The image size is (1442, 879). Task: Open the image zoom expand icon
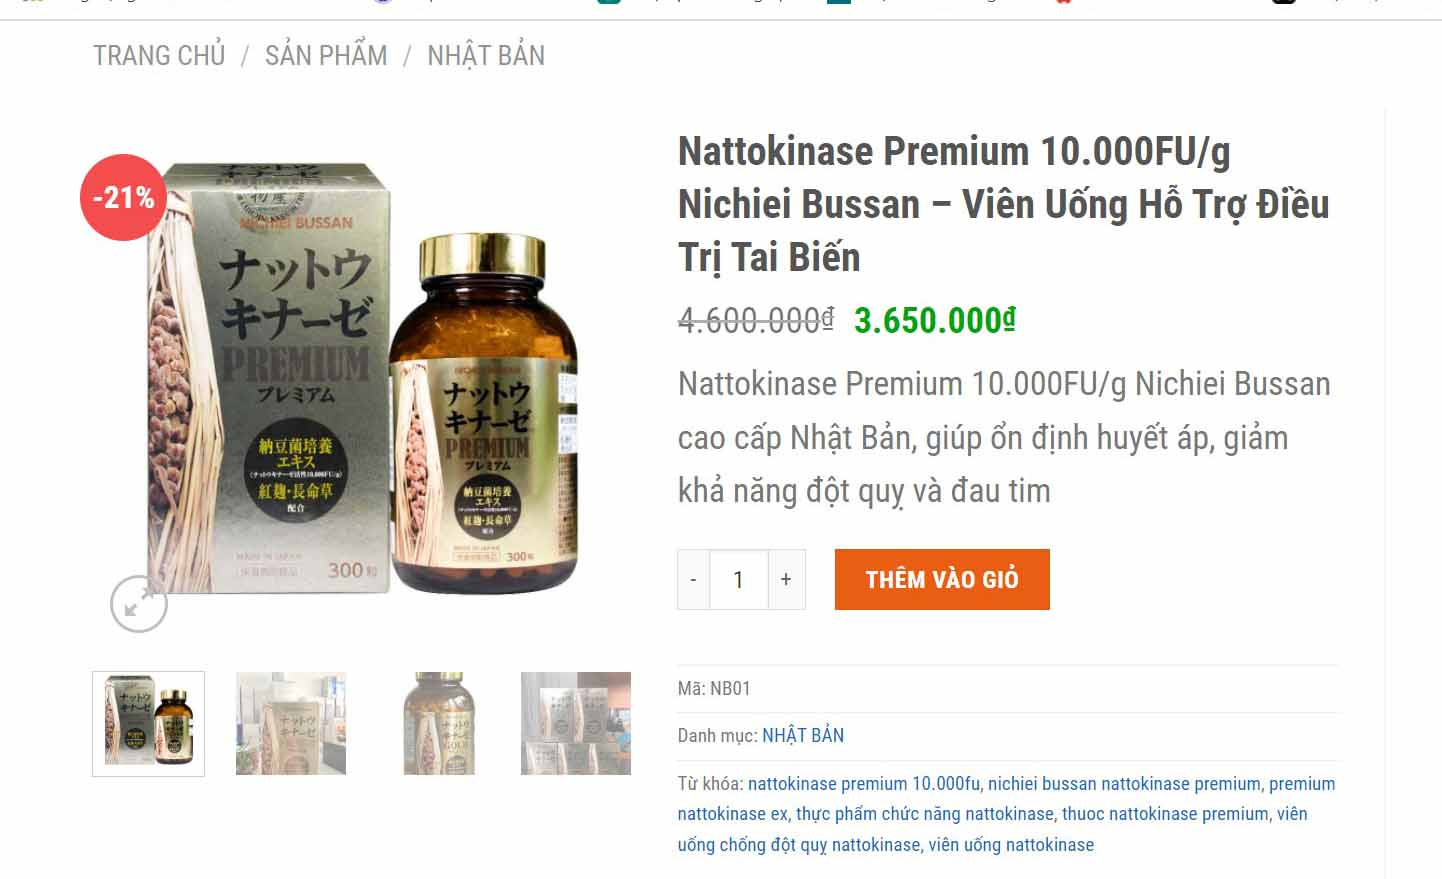[139, 604]
